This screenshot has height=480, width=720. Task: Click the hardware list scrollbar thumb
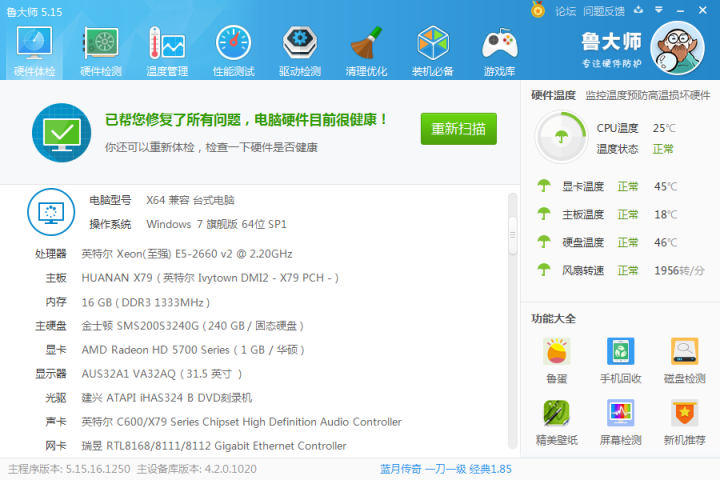pos(512,235)
